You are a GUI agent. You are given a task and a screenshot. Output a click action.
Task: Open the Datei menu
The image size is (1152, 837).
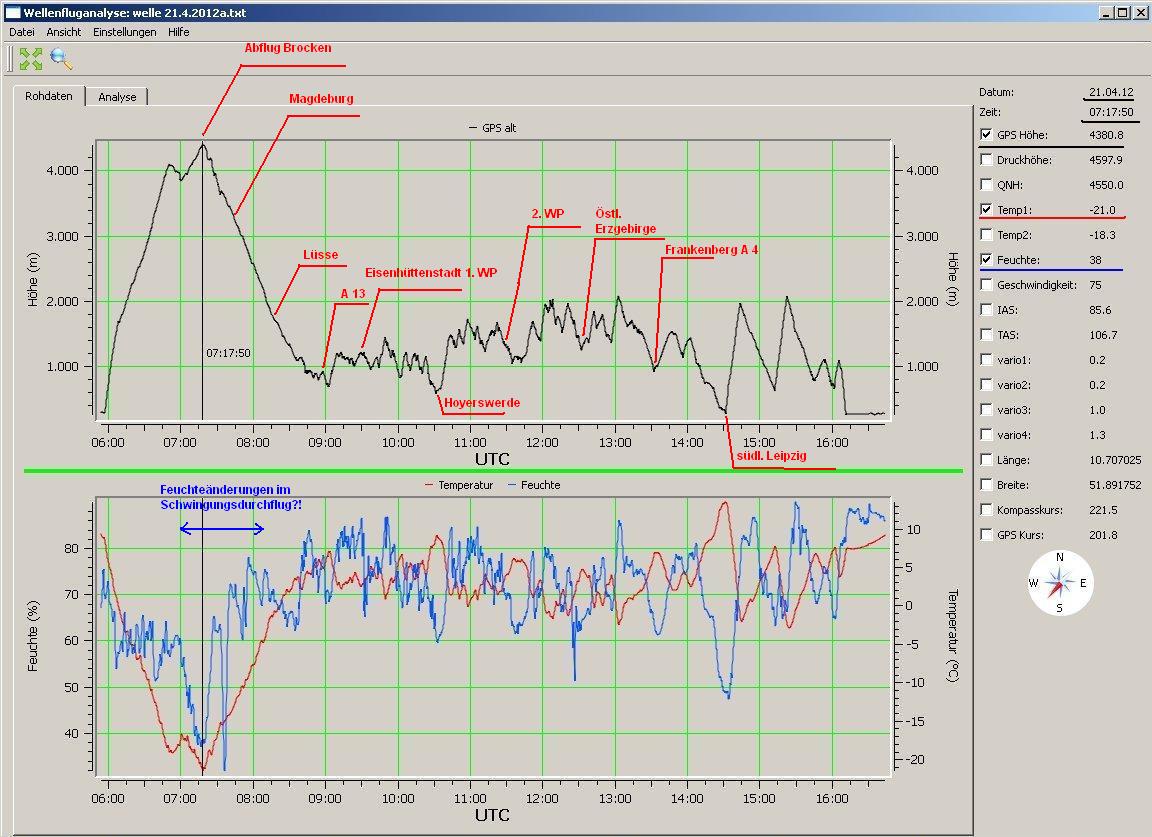[x=22, y=32]
